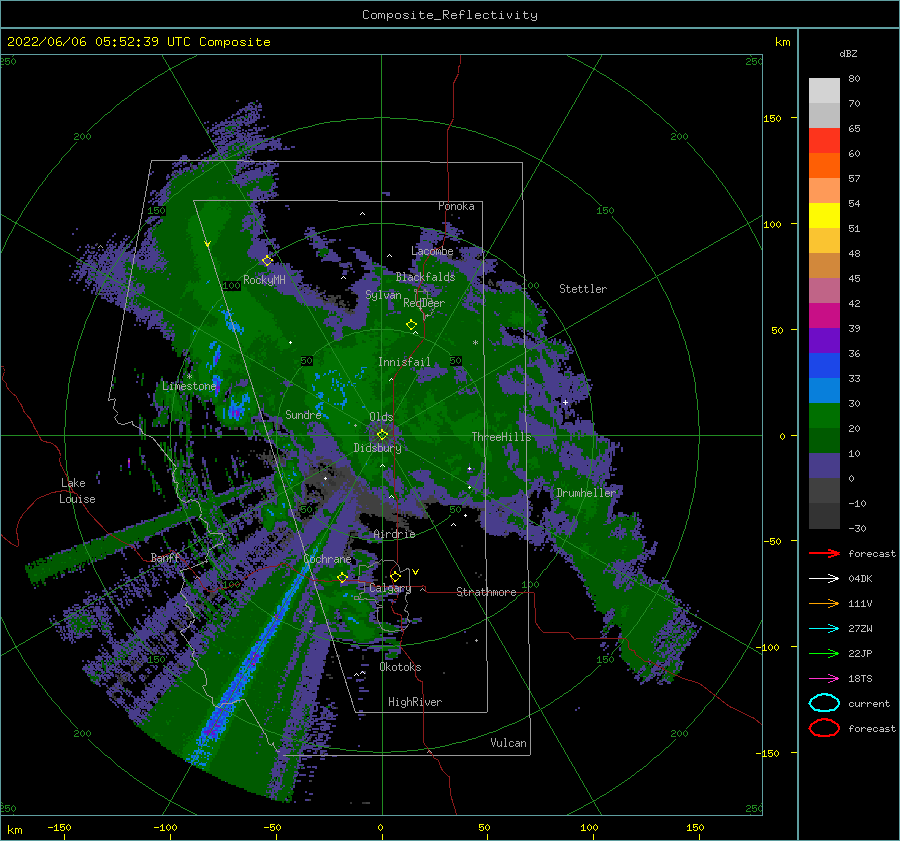Click the Vulcan city label
The width and height of the screenshot is (900, 841).
(x=508, y=743)
